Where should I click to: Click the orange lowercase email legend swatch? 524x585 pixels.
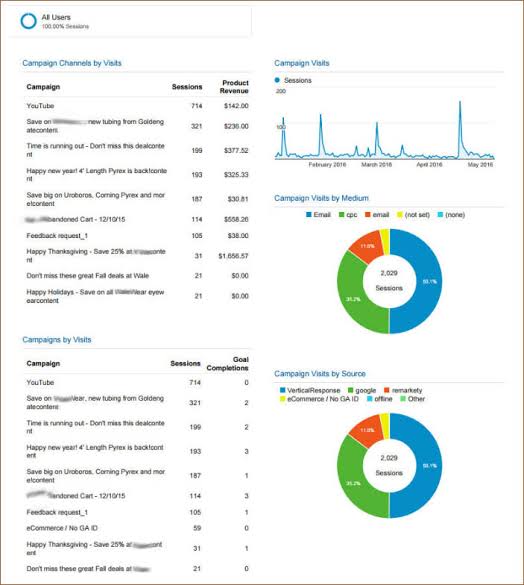point(368,215)
